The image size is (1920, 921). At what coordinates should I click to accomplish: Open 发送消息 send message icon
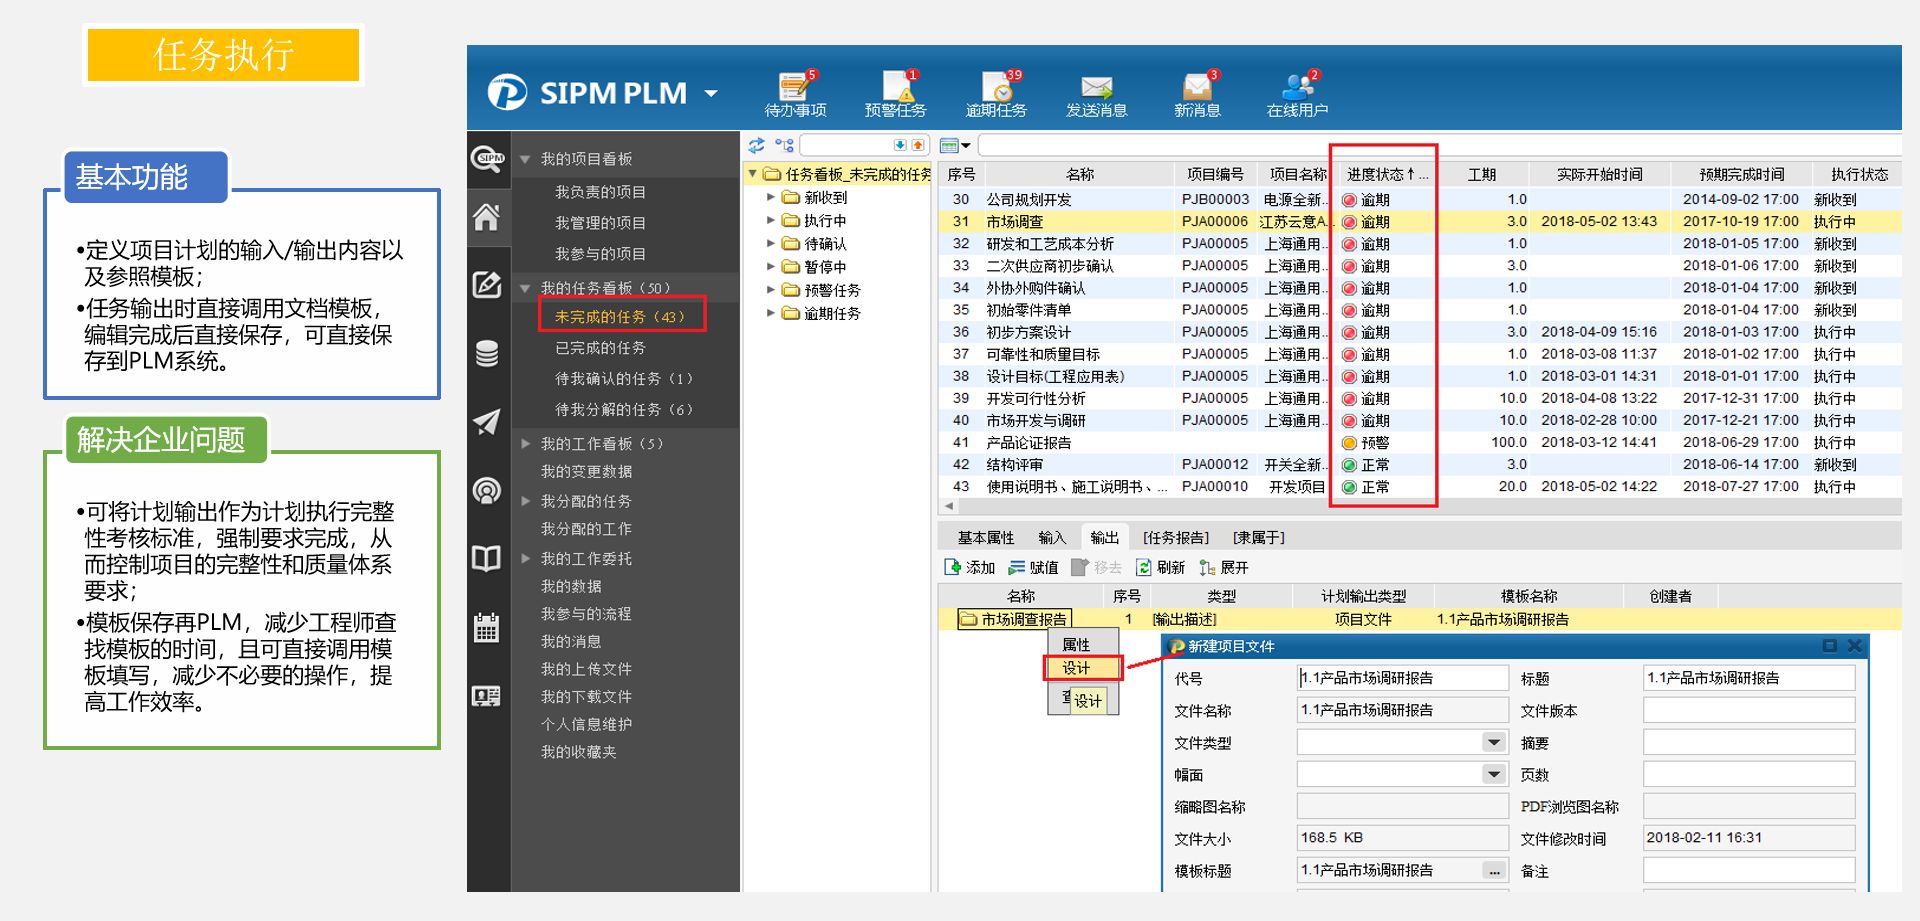pos(1096,93)
